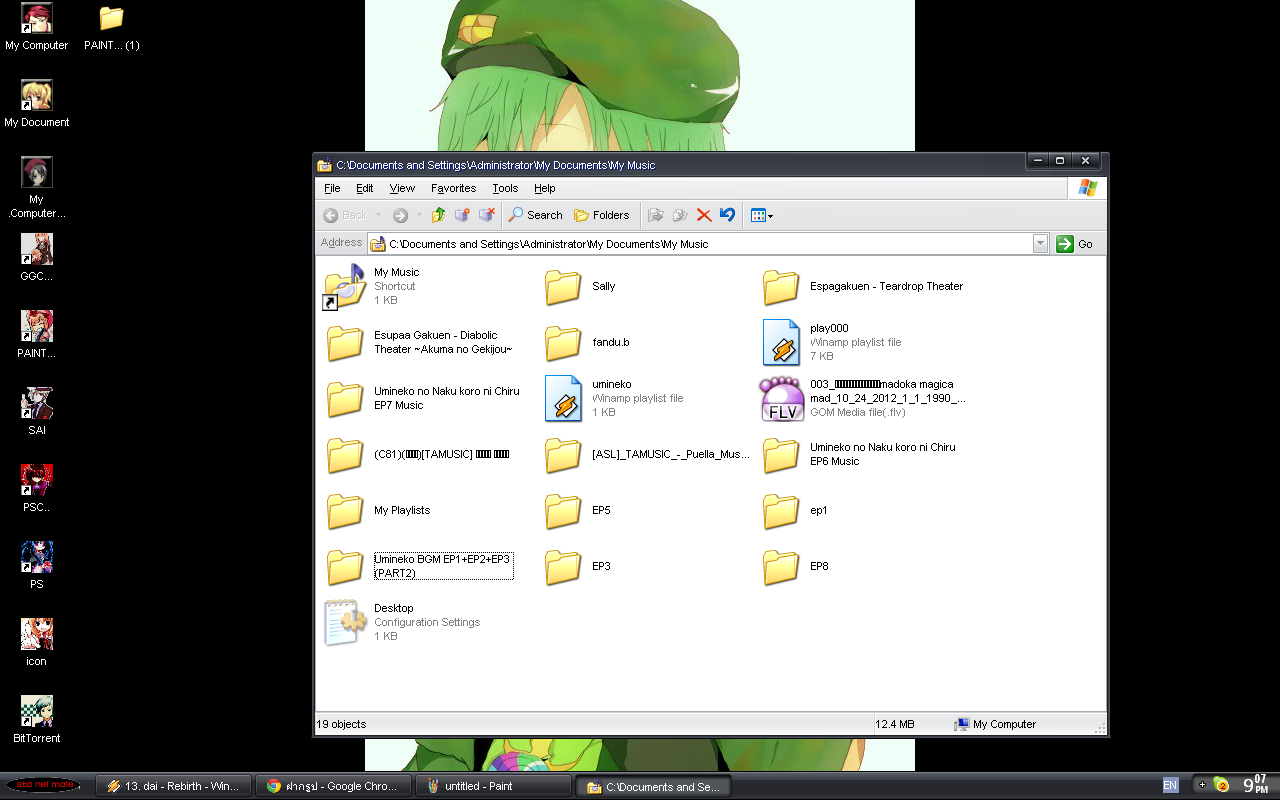Expand hidden tray icons arrow
This screenshot has width=1280, height=800.
point(1202,785)
